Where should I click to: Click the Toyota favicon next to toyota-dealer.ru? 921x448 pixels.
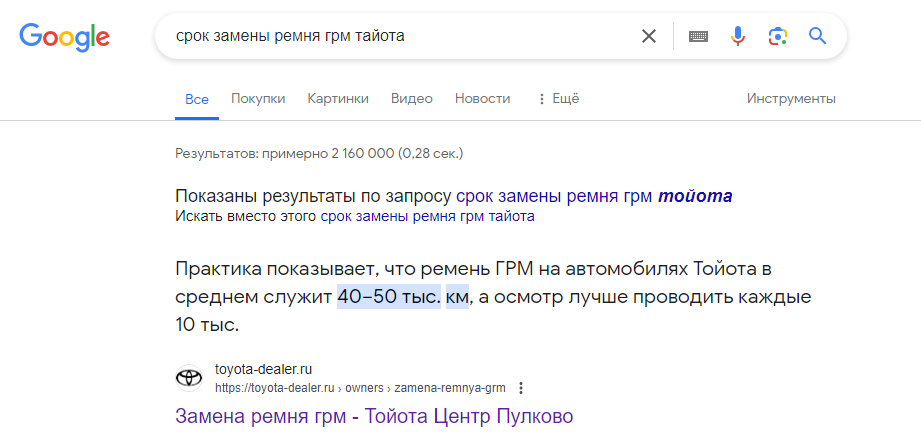[x=189, y=378]
